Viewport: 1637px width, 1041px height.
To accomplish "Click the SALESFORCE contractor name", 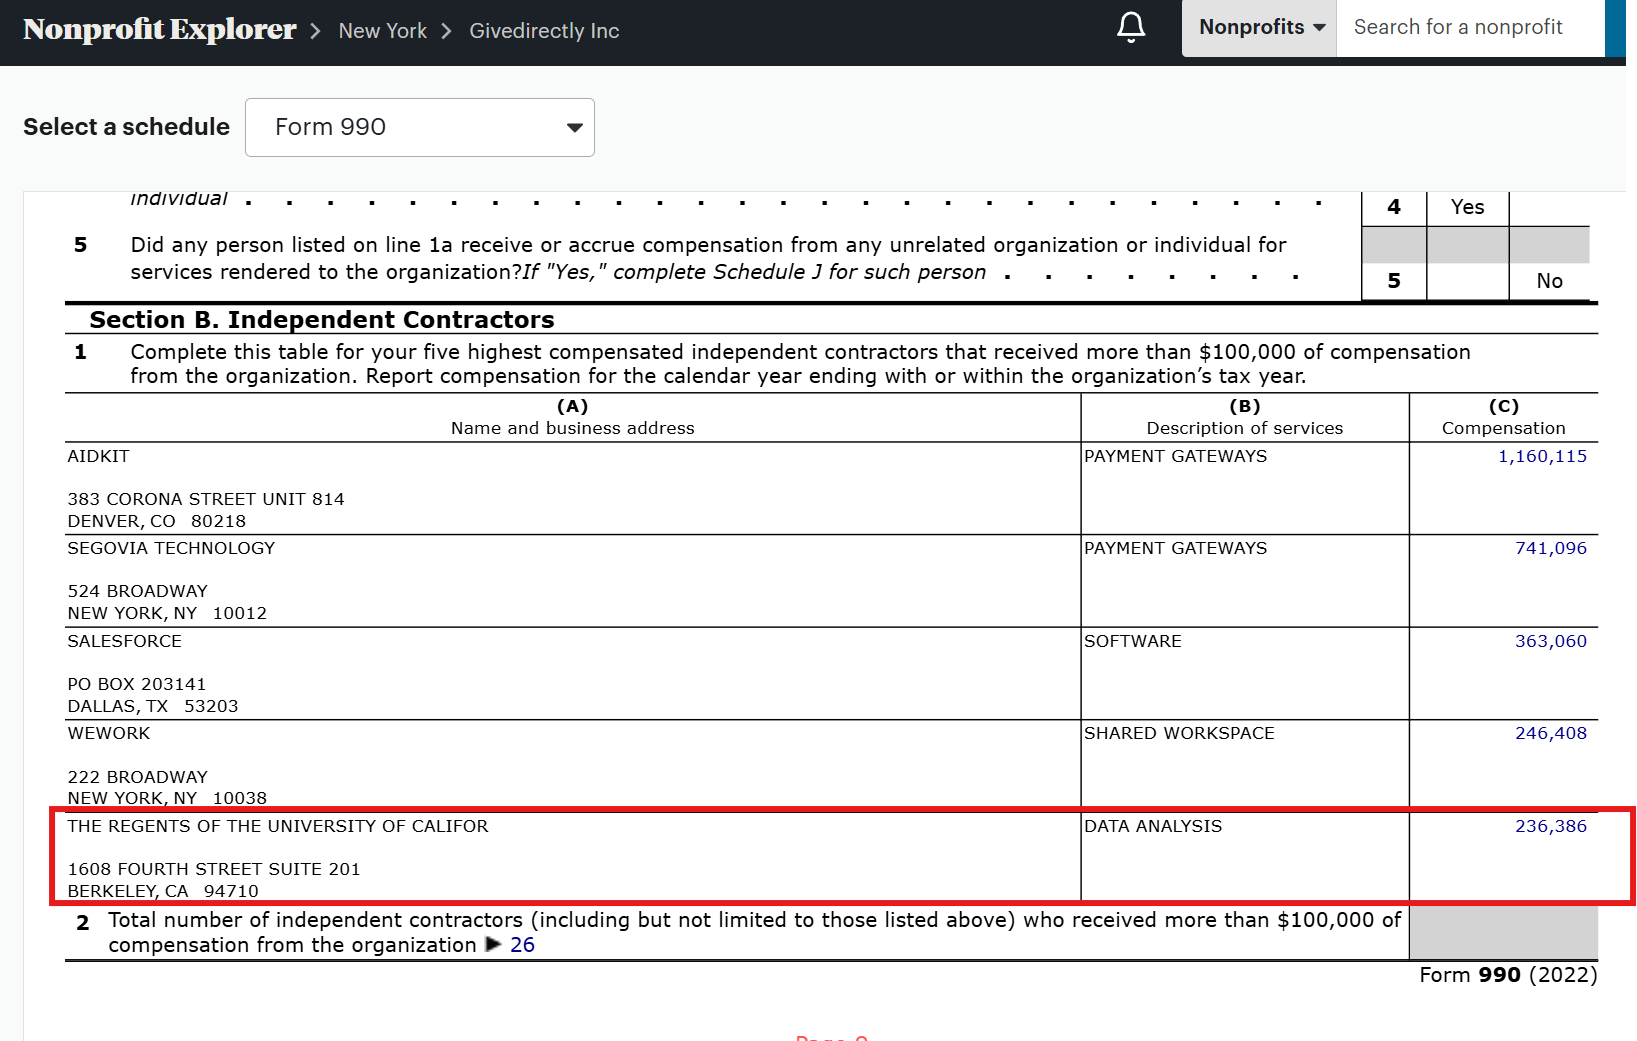I will [125, 641].
